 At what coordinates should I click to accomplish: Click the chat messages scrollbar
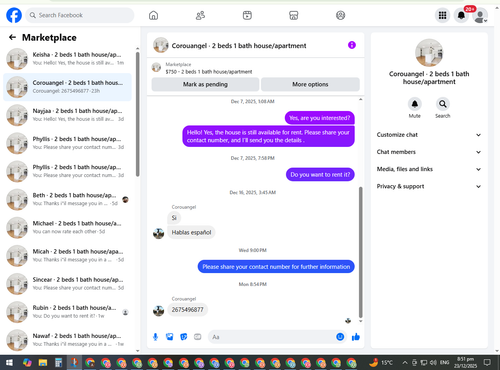click(x=360, y=252)
